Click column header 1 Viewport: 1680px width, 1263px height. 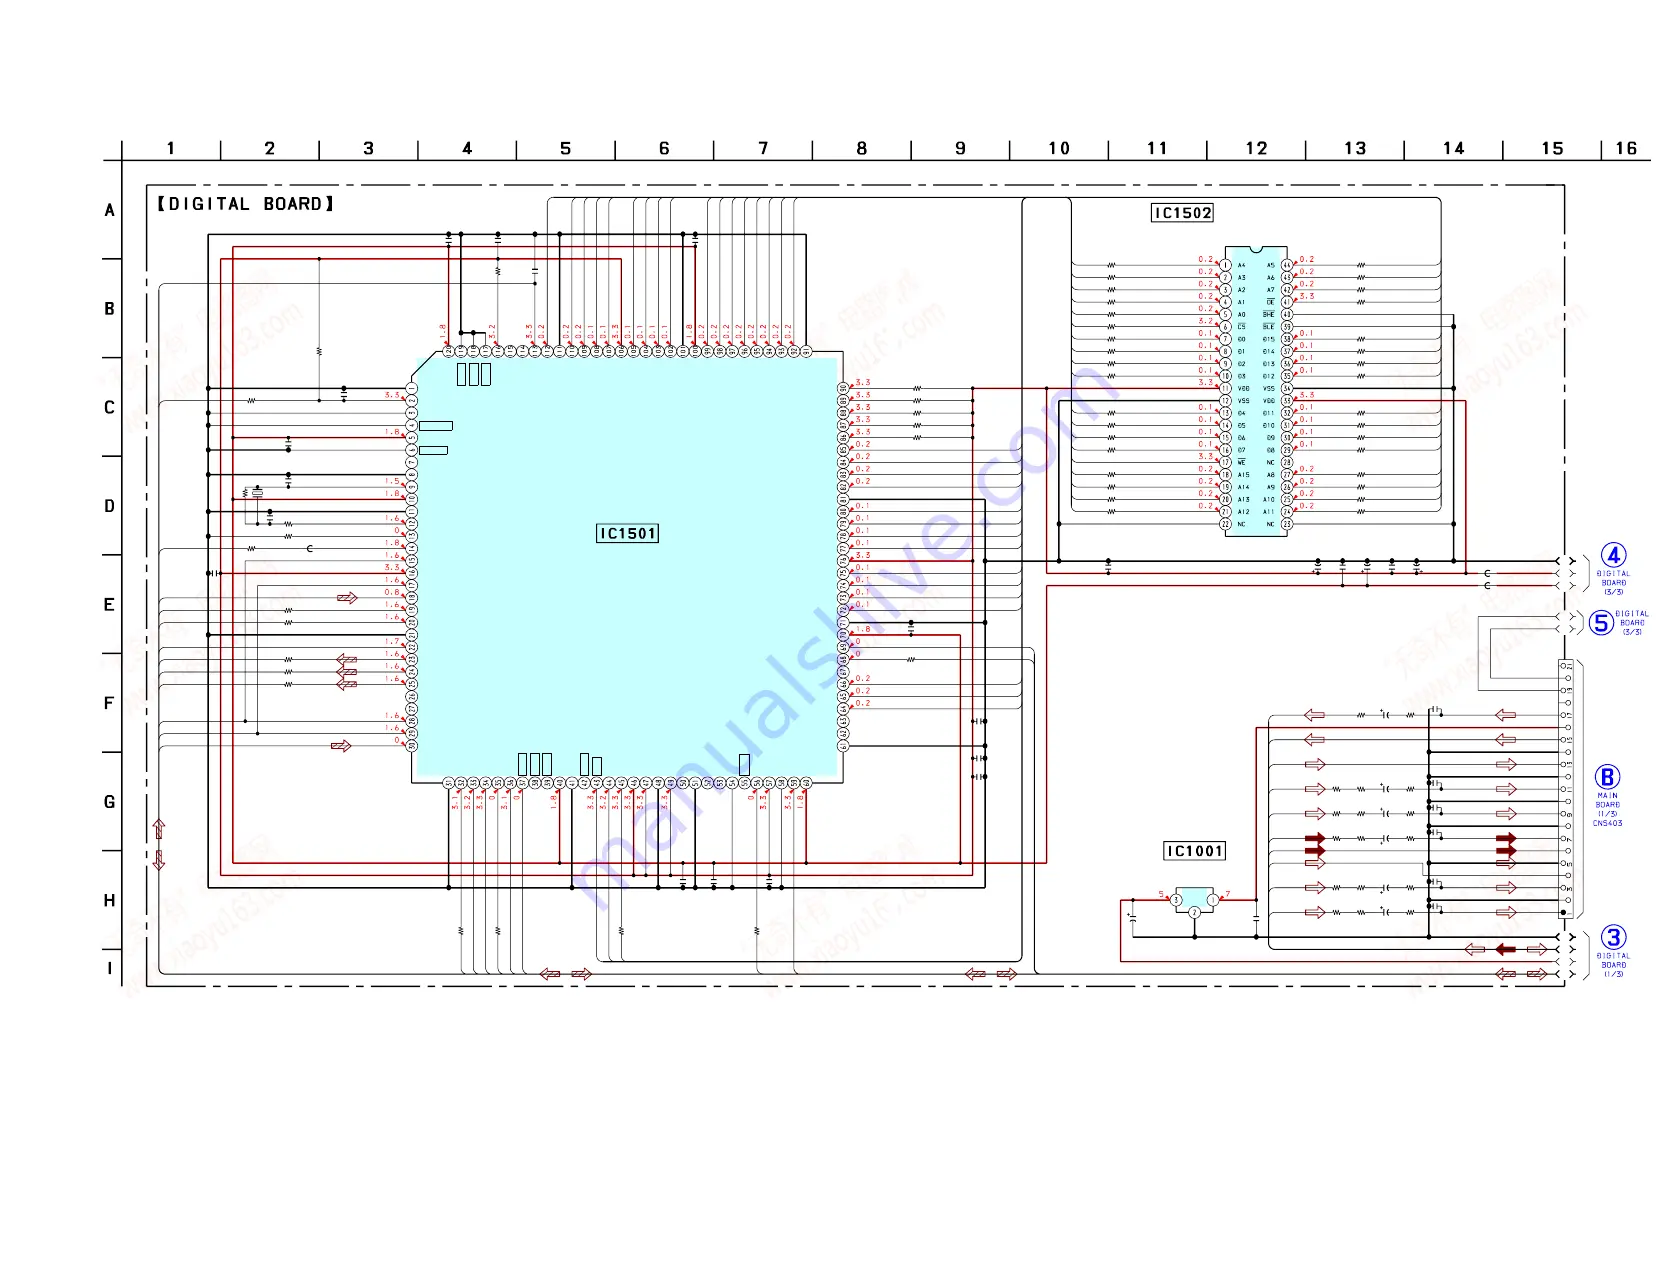[x=171, y=148]
